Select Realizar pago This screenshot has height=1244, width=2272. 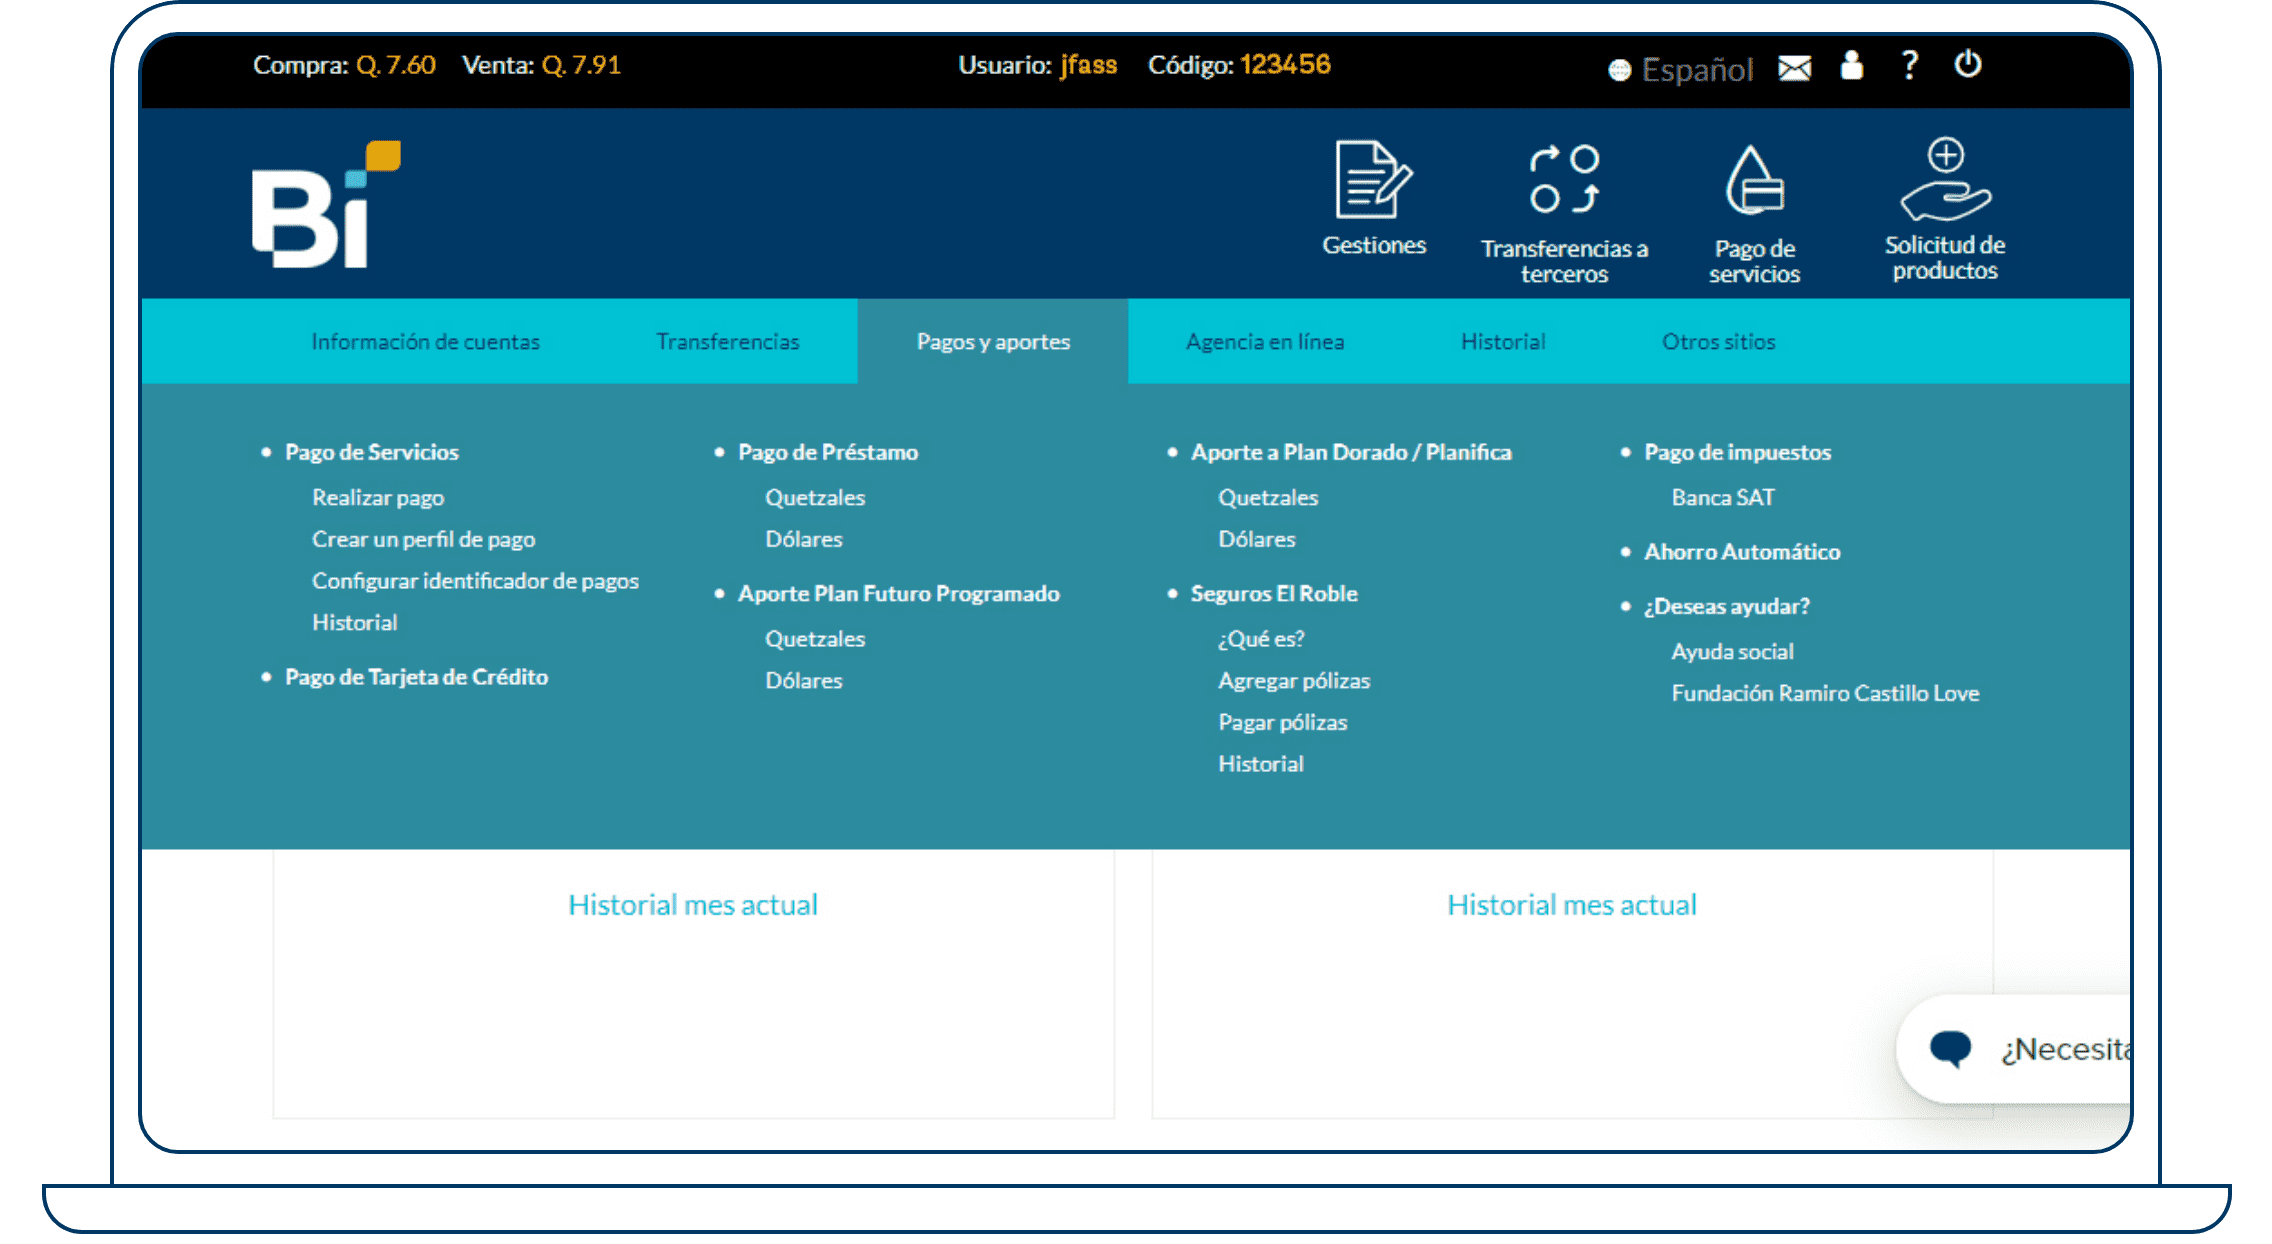378,498
